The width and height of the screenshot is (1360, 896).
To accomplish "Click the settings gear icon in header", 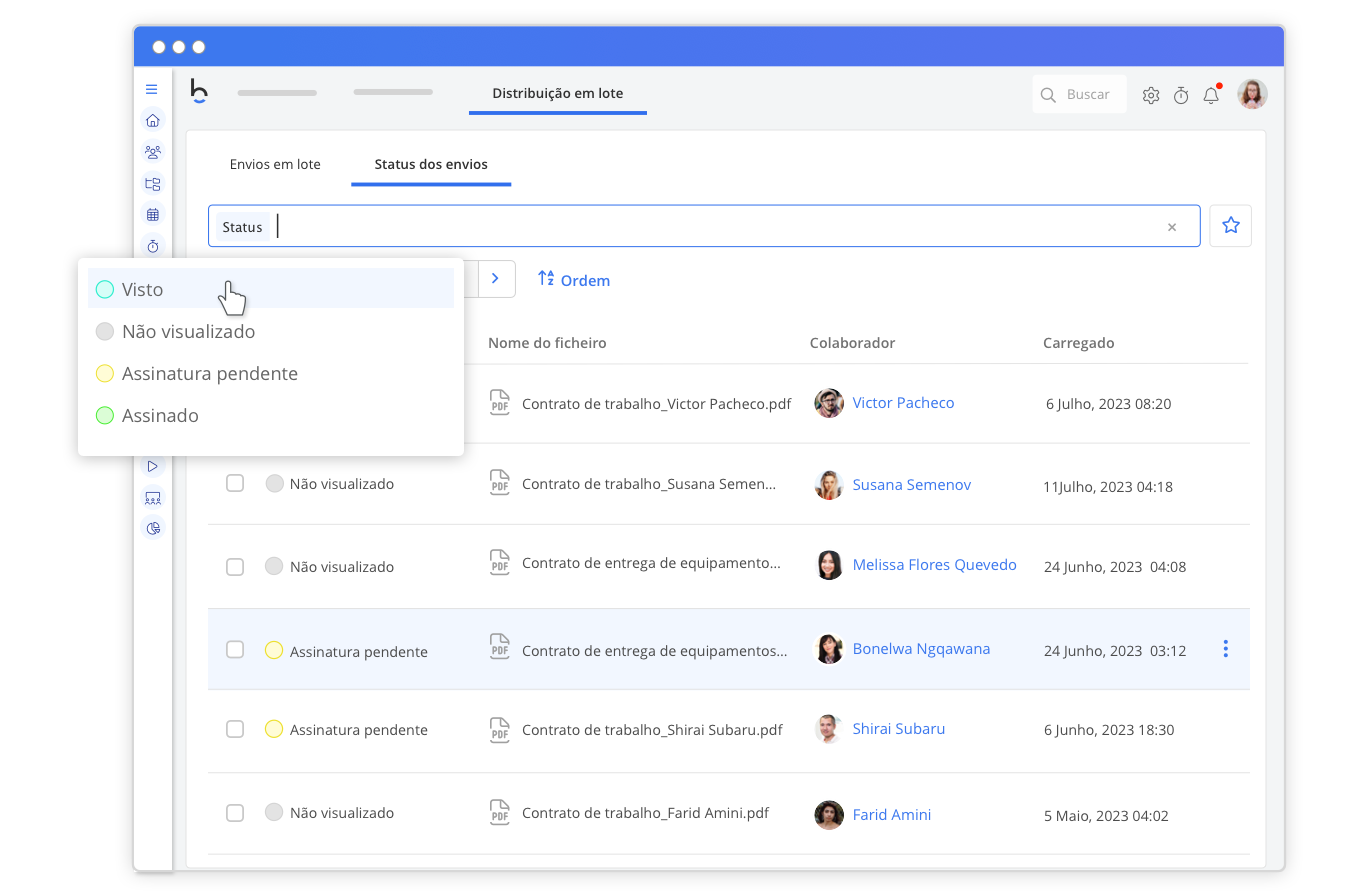I will [1151, 95].
